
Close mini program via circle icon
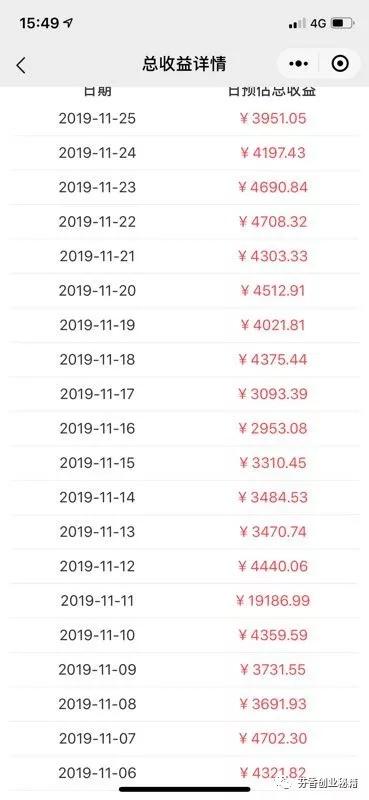pos(340,64)
